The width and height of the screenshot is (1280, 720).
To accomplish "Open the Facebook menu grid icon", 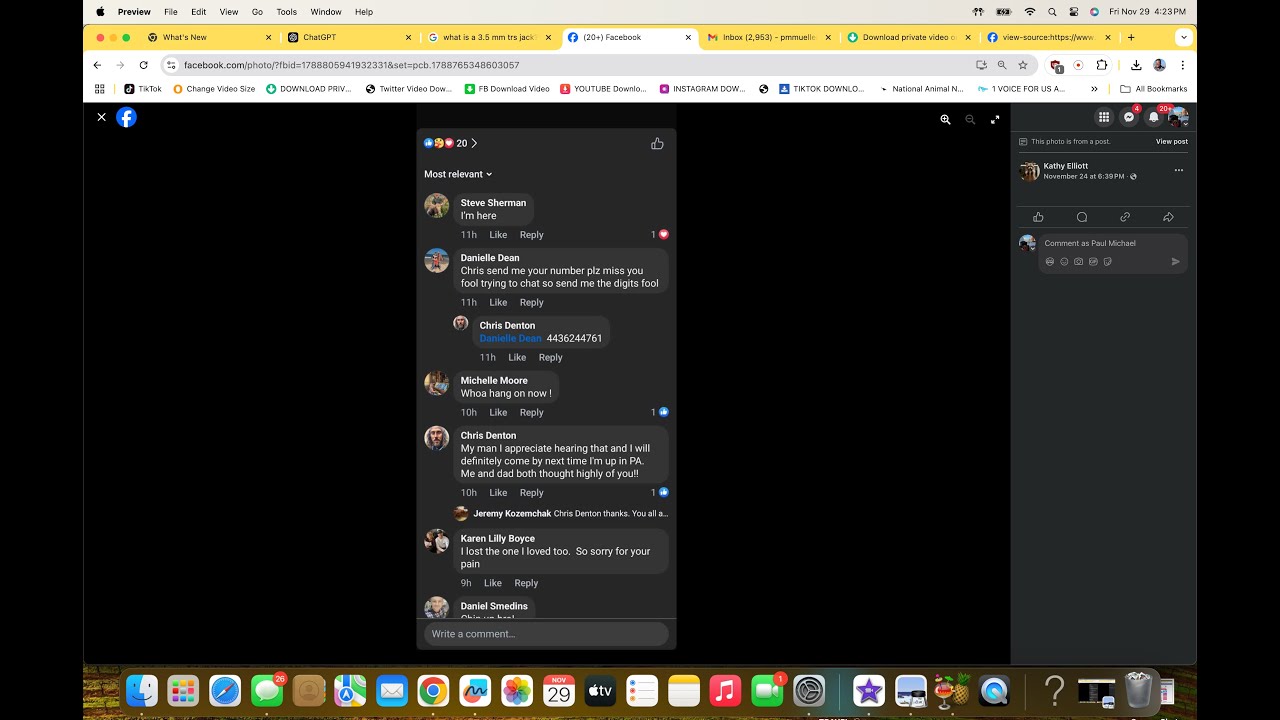I will coord(1104,117).
